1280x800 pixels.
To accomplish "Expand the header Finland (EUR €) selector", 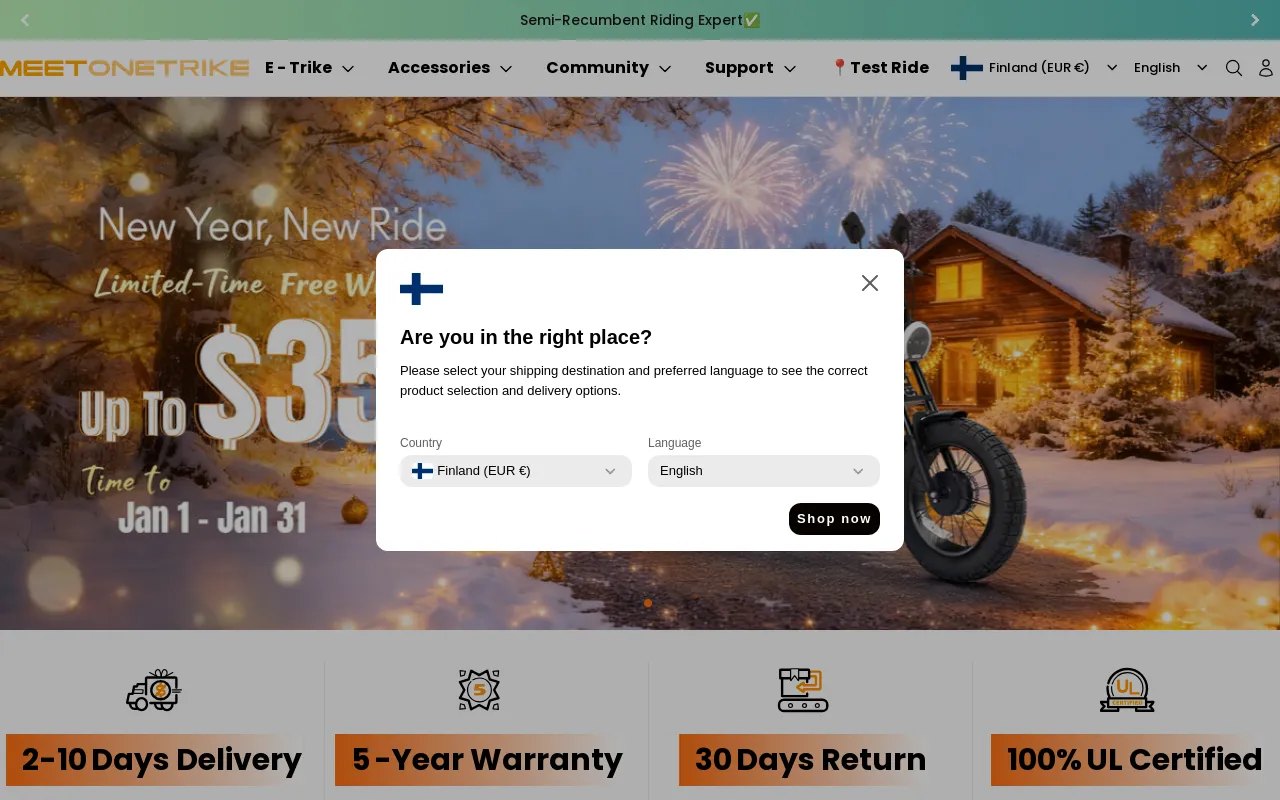I will point(1035,68).
